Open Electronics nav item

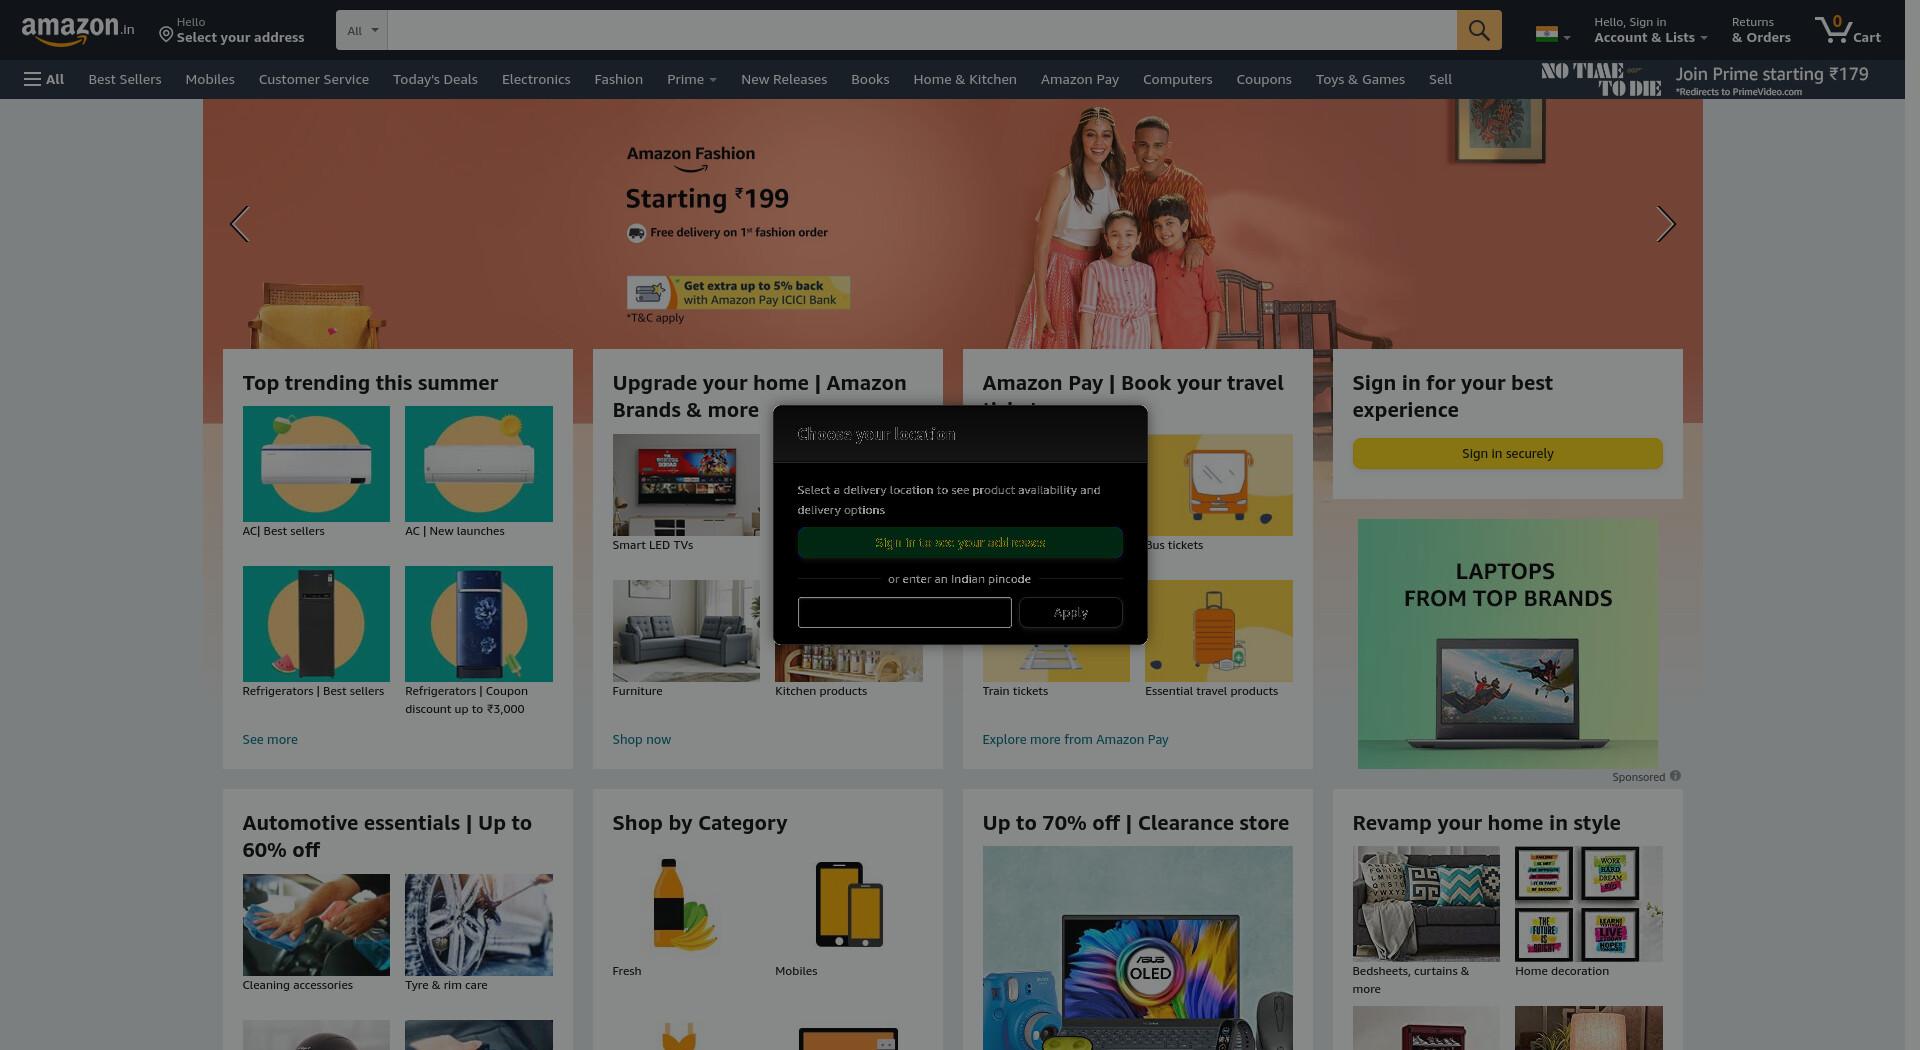(536, 79)
